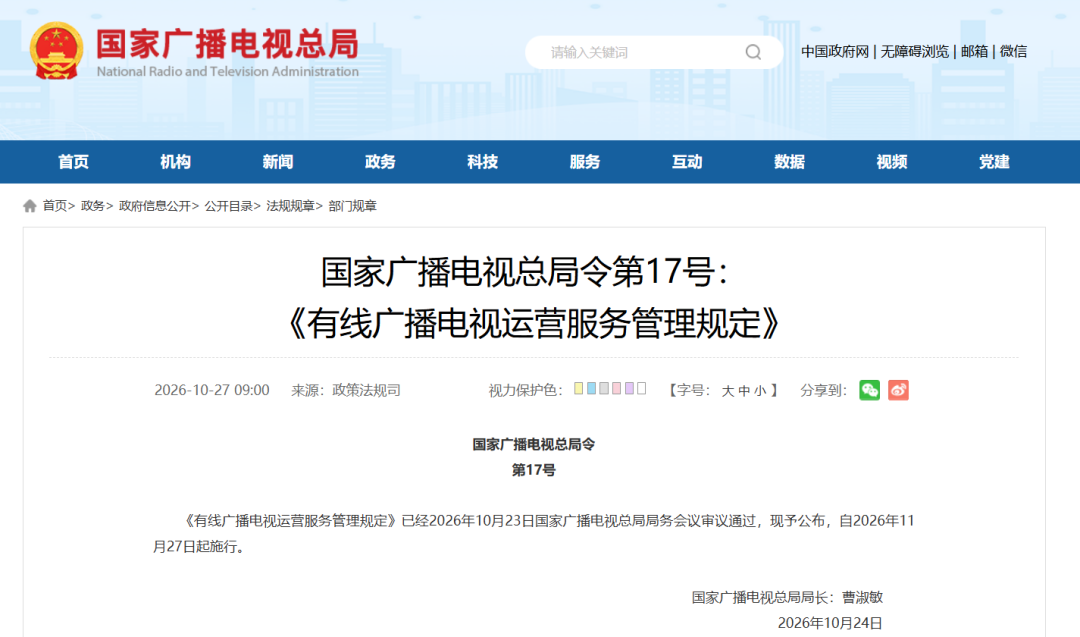Viewport: 1080px width, 637px height.
Task: Click the national emblem logo
Action: click(56, 51)
